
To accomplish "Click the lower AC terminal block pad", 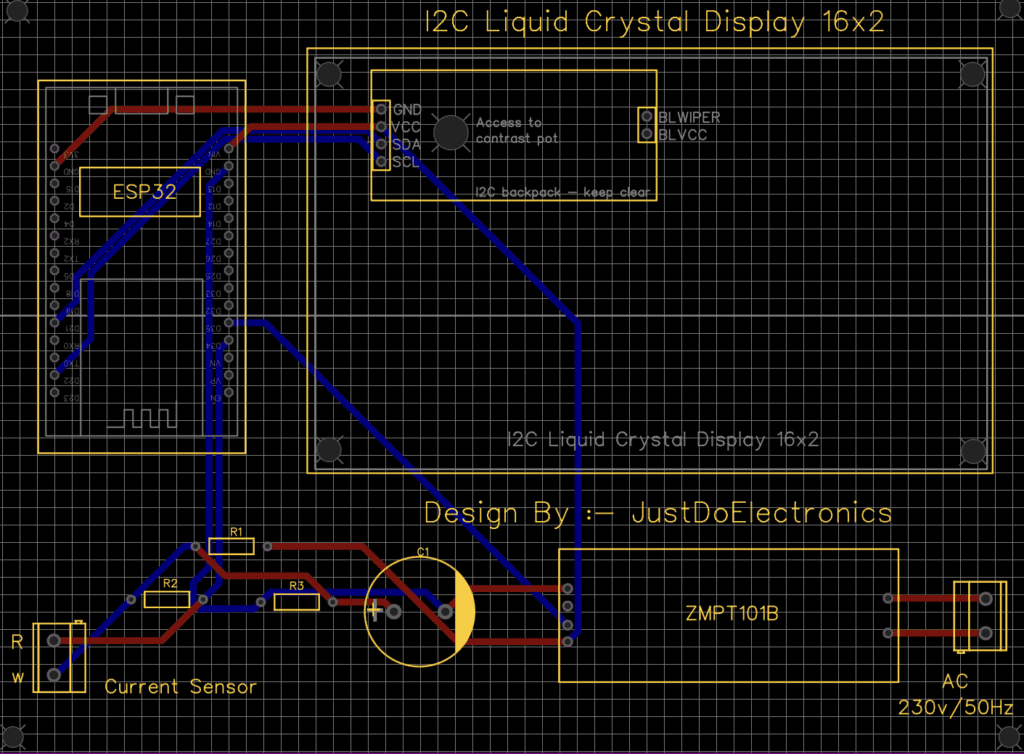I will [985, 633].
